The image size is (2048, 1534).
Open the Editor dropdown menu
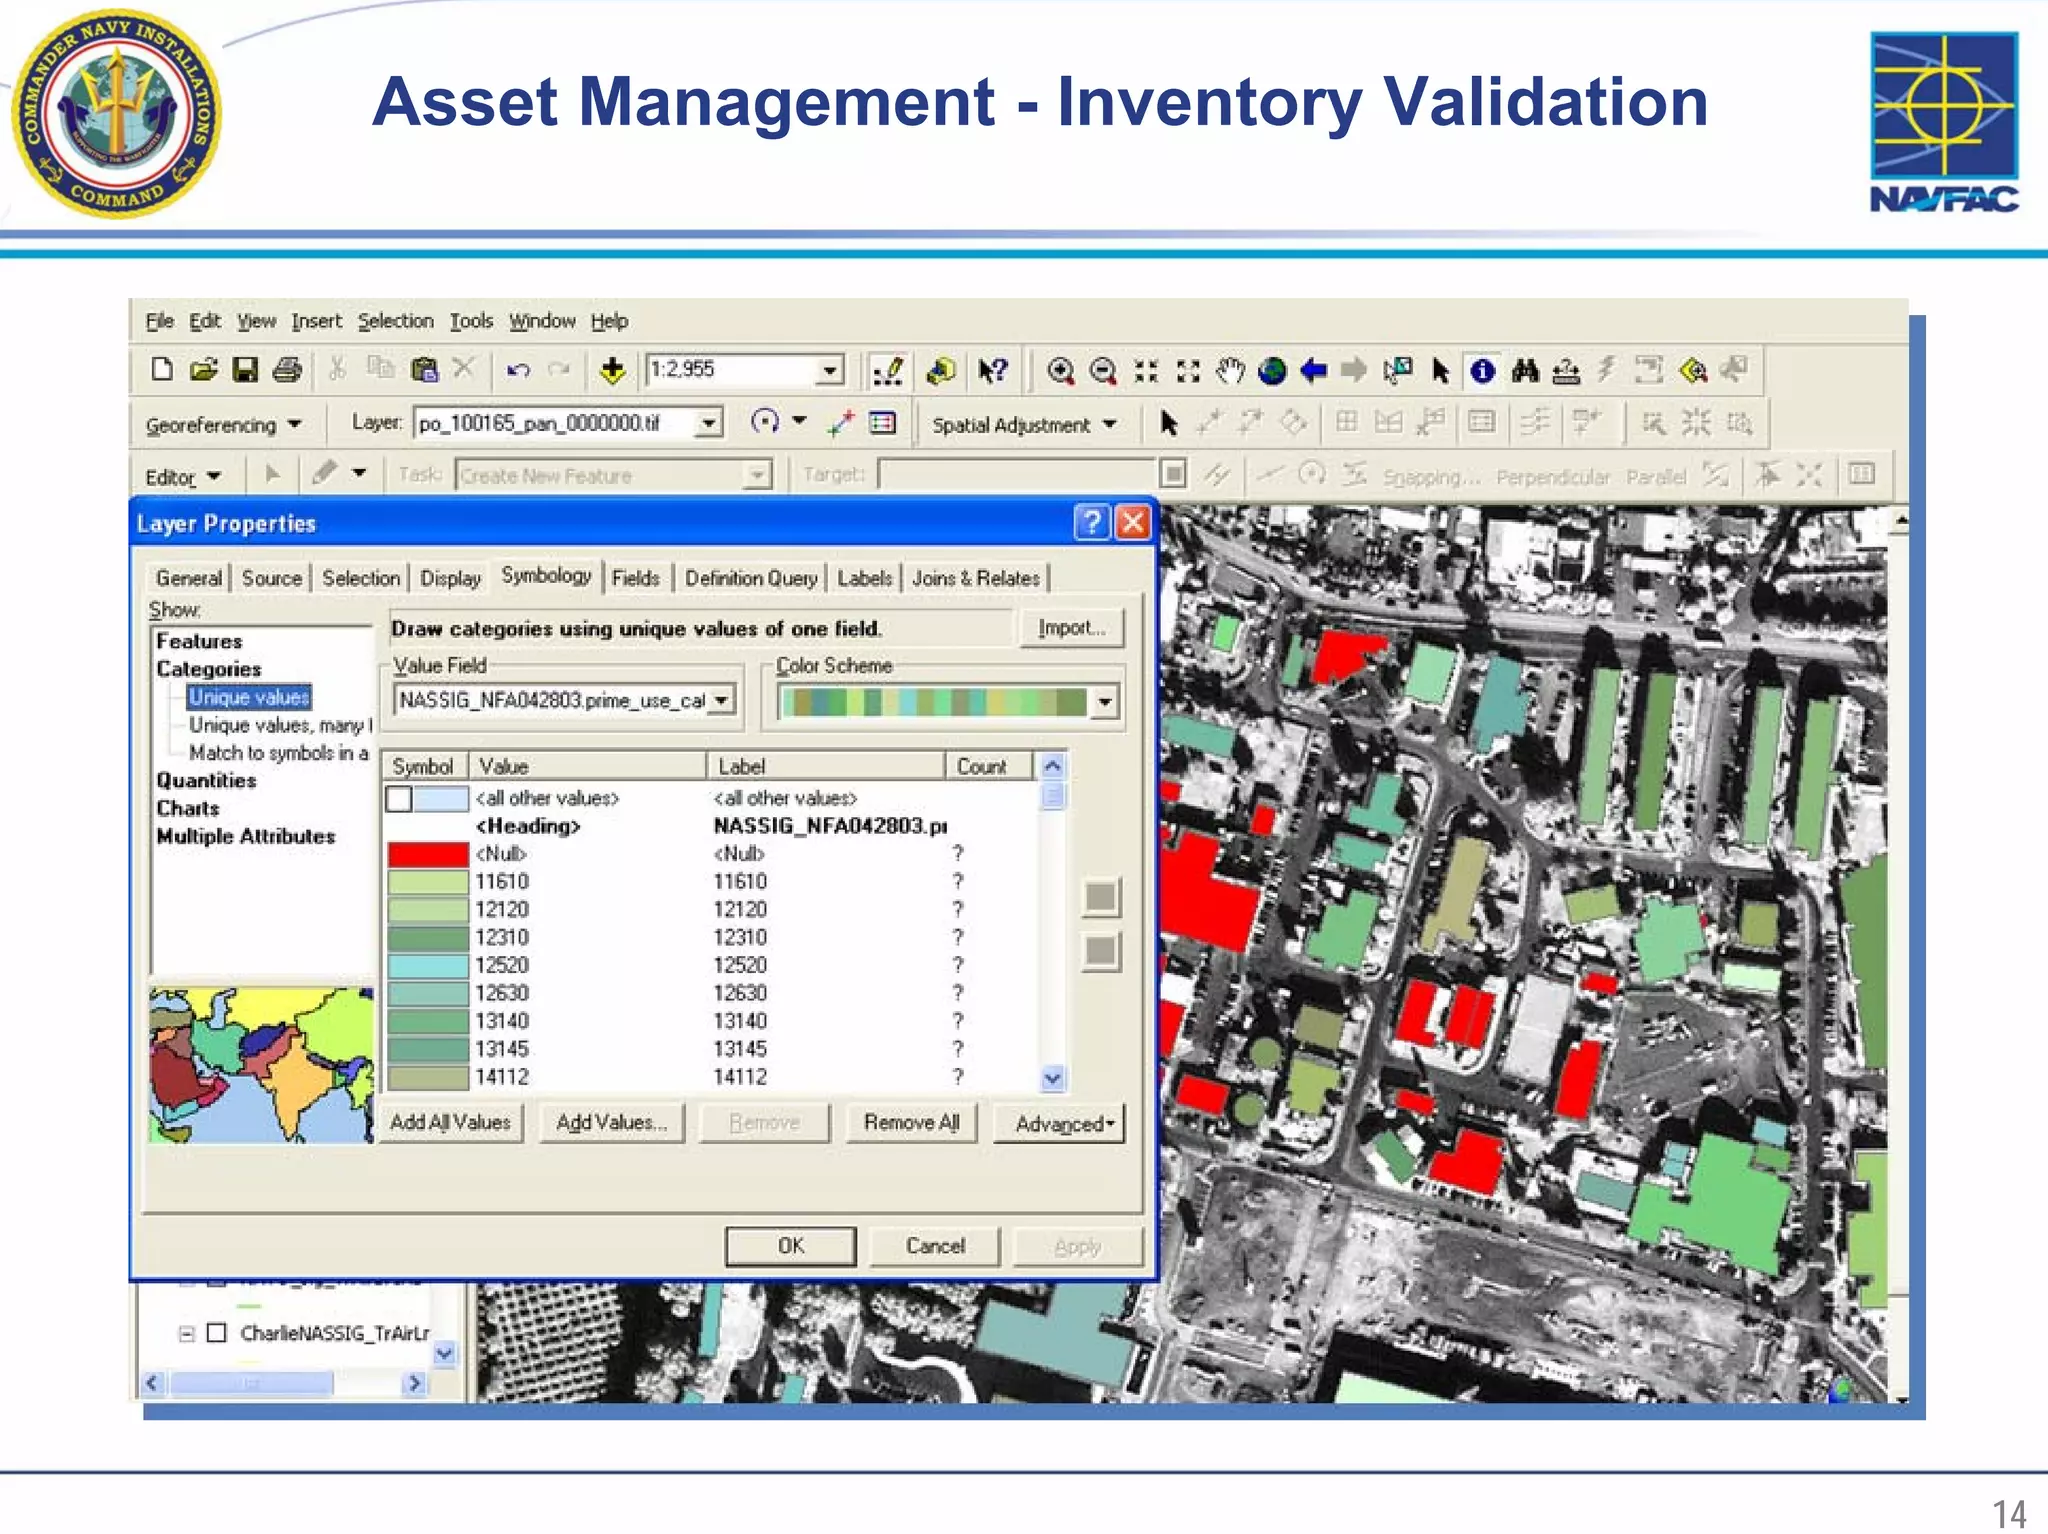tap(183, 477)
